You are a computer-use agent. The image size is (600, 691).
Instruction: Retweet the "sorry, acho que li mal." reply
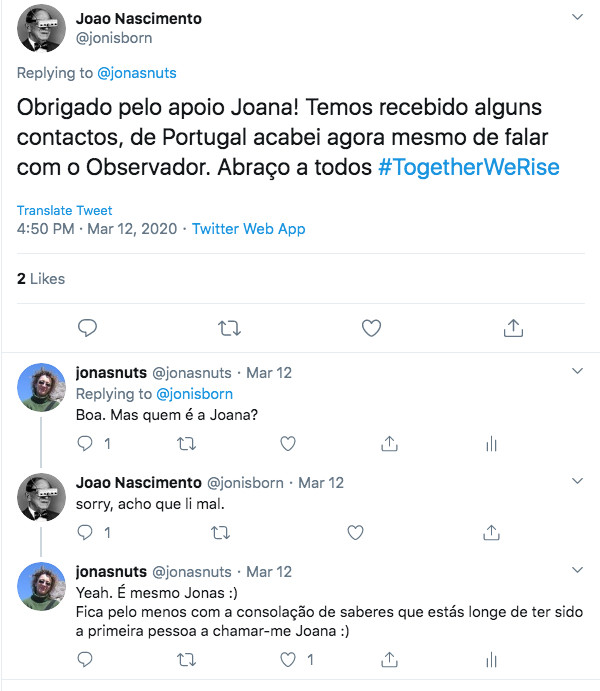click(x=220, y=533)
